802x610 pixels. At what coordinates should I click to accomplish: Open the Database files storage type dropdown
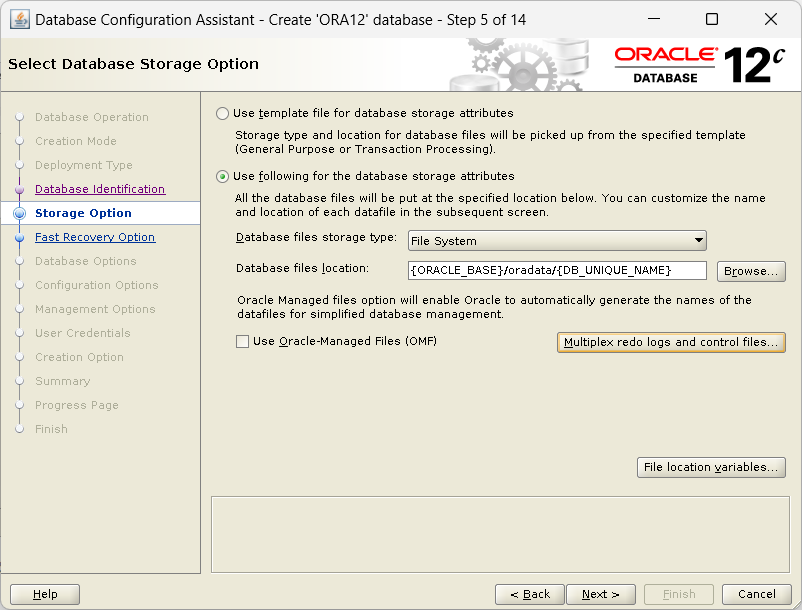coord(557,241)
